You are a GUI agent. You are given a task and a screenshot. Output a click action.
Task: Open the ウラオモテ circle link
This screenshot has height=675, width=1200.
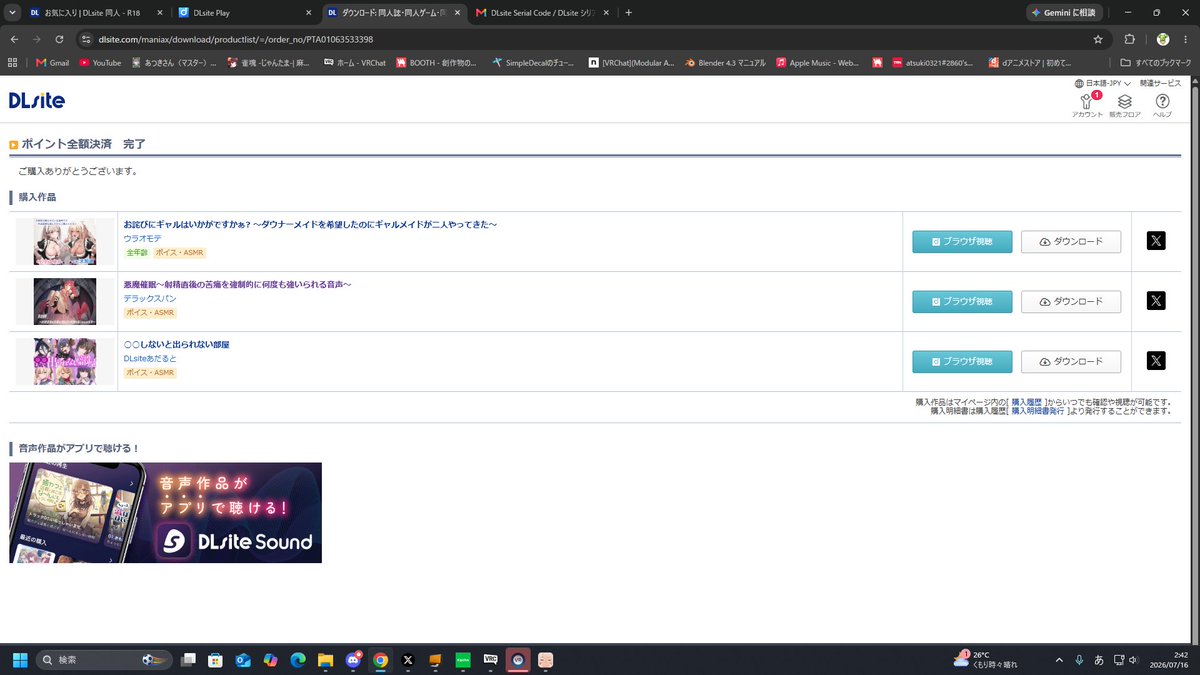pyautogui.click(x=142, y=238)
